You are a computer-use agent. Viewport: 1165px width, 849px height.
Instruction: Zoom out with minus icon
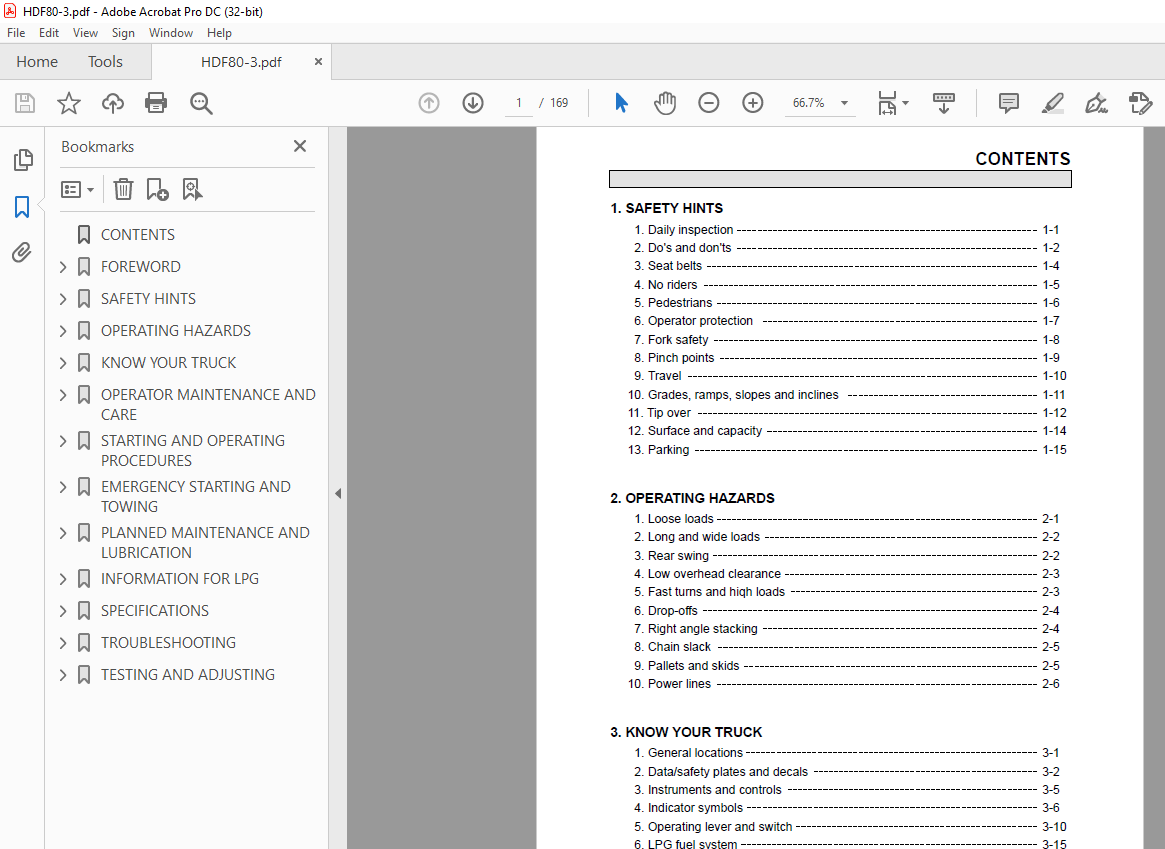(709, 103)
